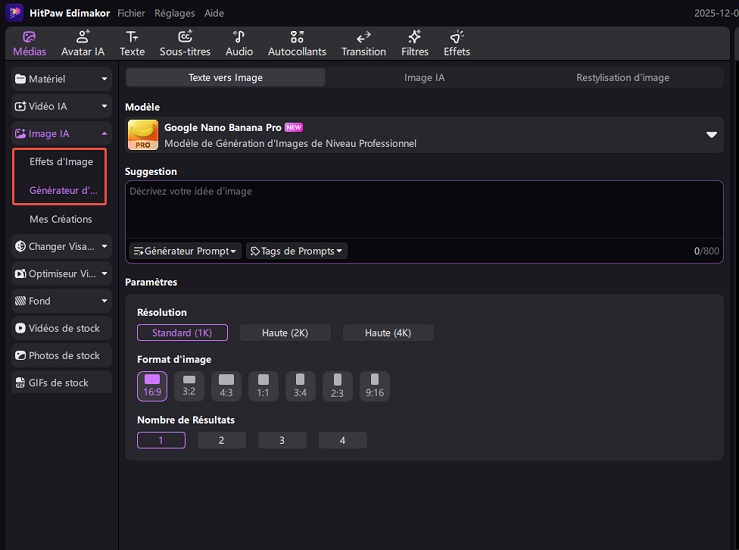The height and width of the screenshot is (550, 739).
Task: Click the Suggestion prompt text field
Action: (423, 210)
